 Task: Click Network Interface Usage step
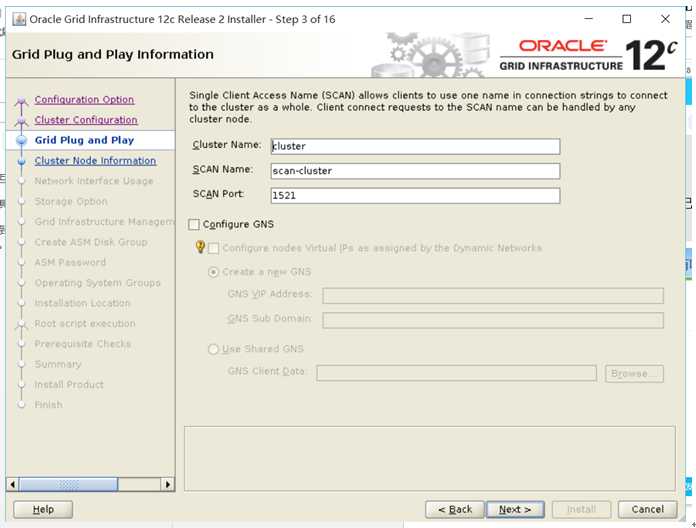pos(94,181)
